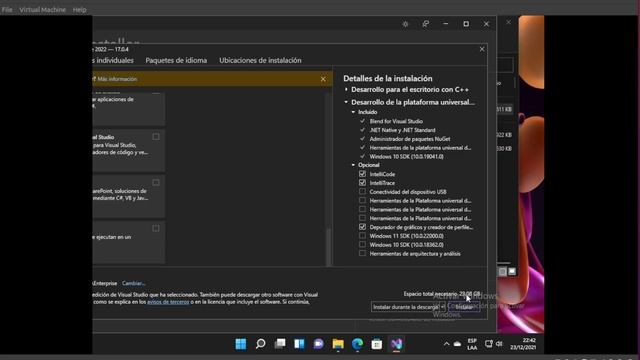This screenshot has width=640, height=360.
Task: Select Windows 10 SDK (10.0.19041.0) entry
Action: pyautogui.click(x=407, y=156)
